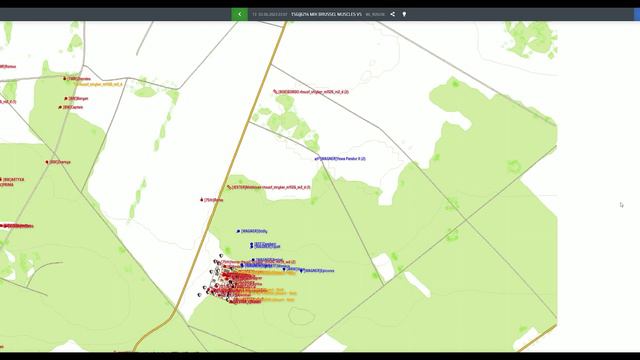Click the location pin icon in top bar
Viewport: 640px width, 360px height.
click(x=404, y=14)
